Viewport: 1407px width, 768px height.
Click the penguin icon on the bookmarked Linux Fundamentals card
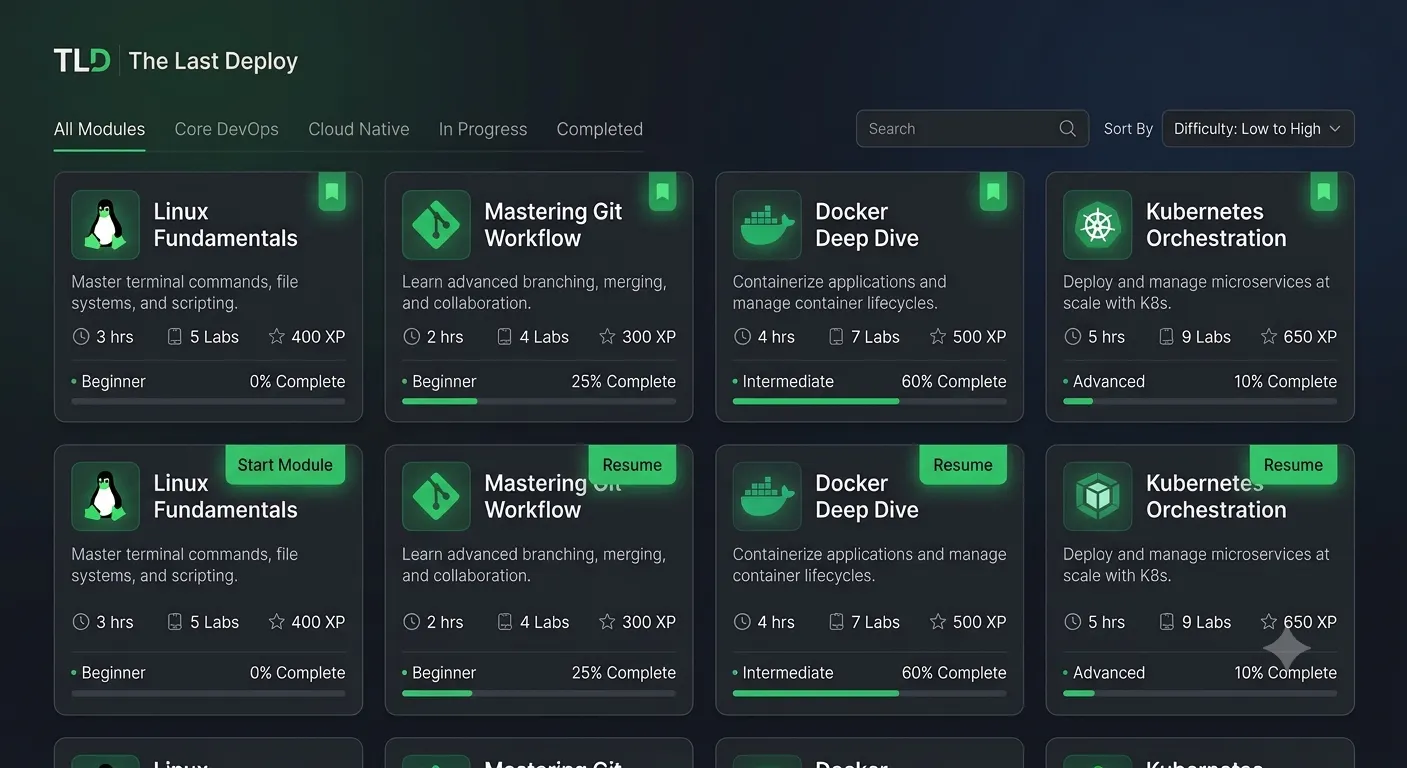[105, 225]
